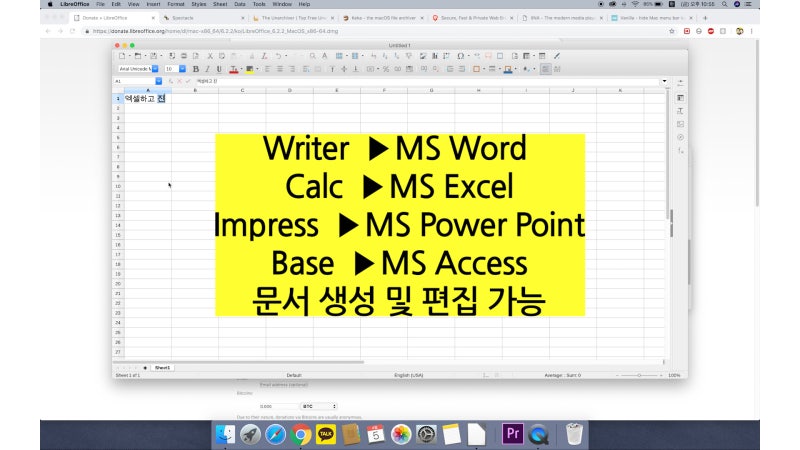Open the BTC currency dropdown in browser page
Viewport: 800px width, 450px height.
pyautogui.click(x=319, y=407)
